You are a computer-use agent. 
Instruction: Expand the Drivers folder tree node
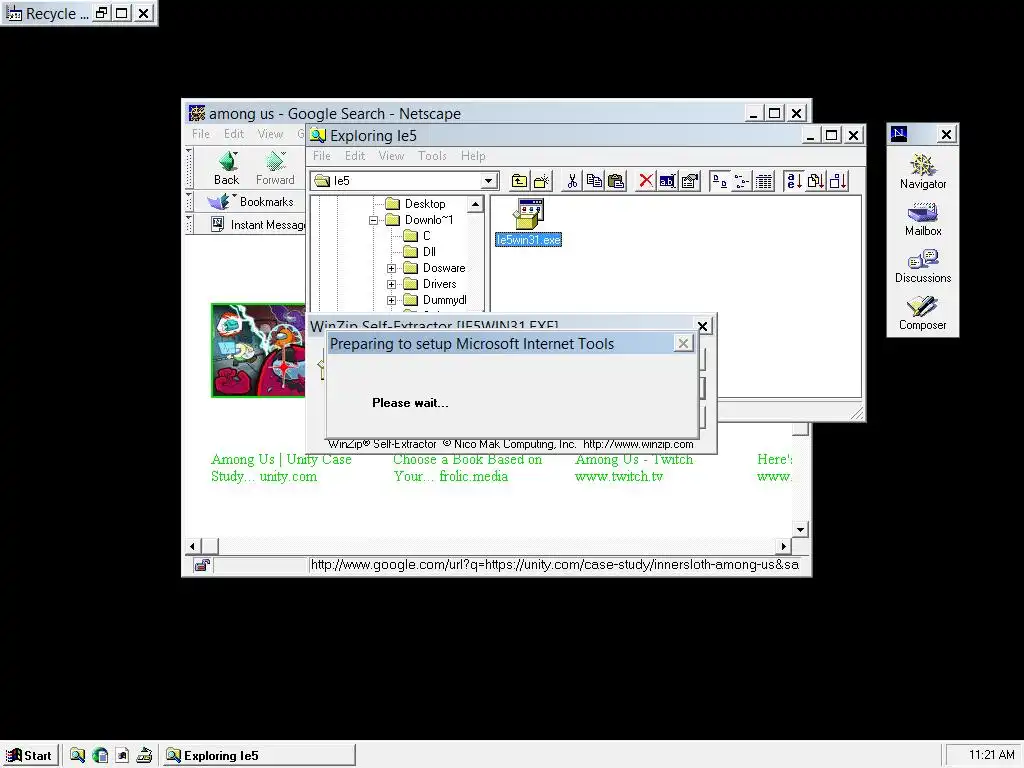(x=391, y=284)
